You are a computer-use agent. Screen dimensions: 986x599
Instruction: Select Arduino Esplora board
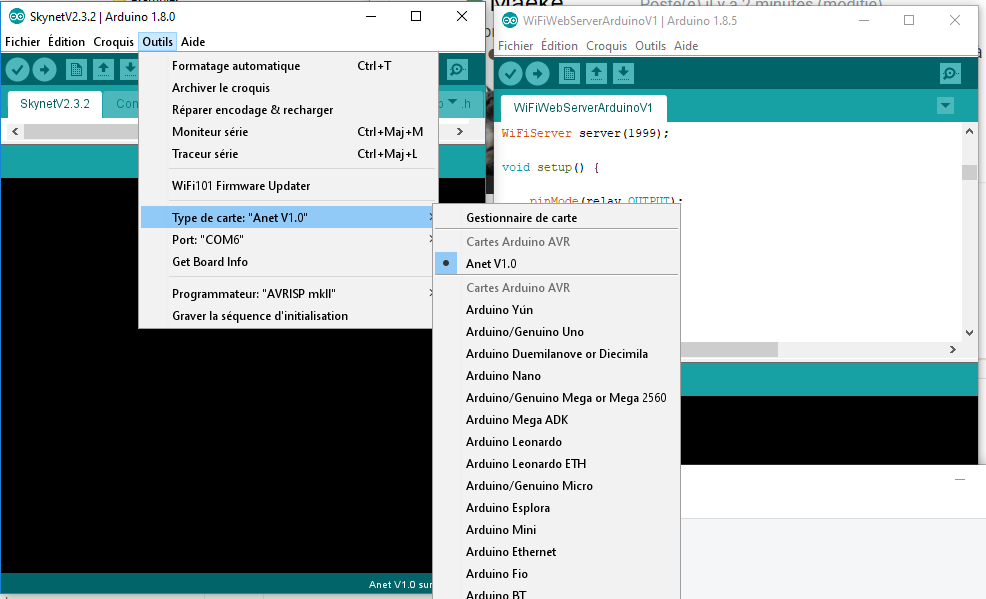[x=557, y=507]
